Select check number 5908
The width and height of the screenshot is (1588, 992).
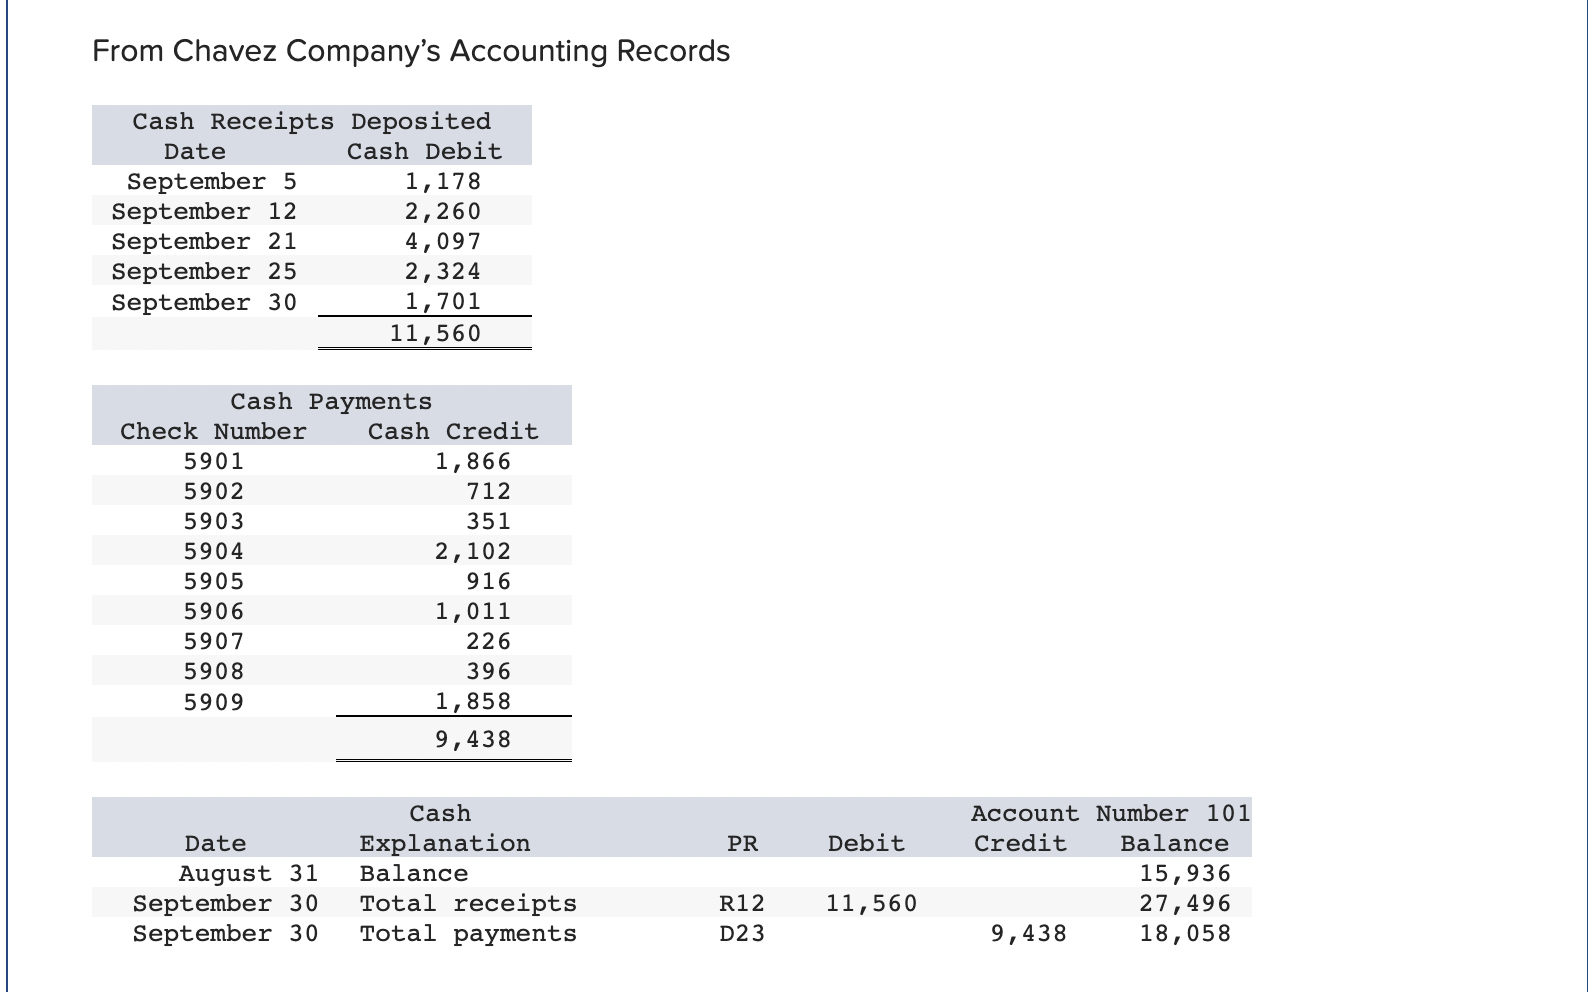214,671
